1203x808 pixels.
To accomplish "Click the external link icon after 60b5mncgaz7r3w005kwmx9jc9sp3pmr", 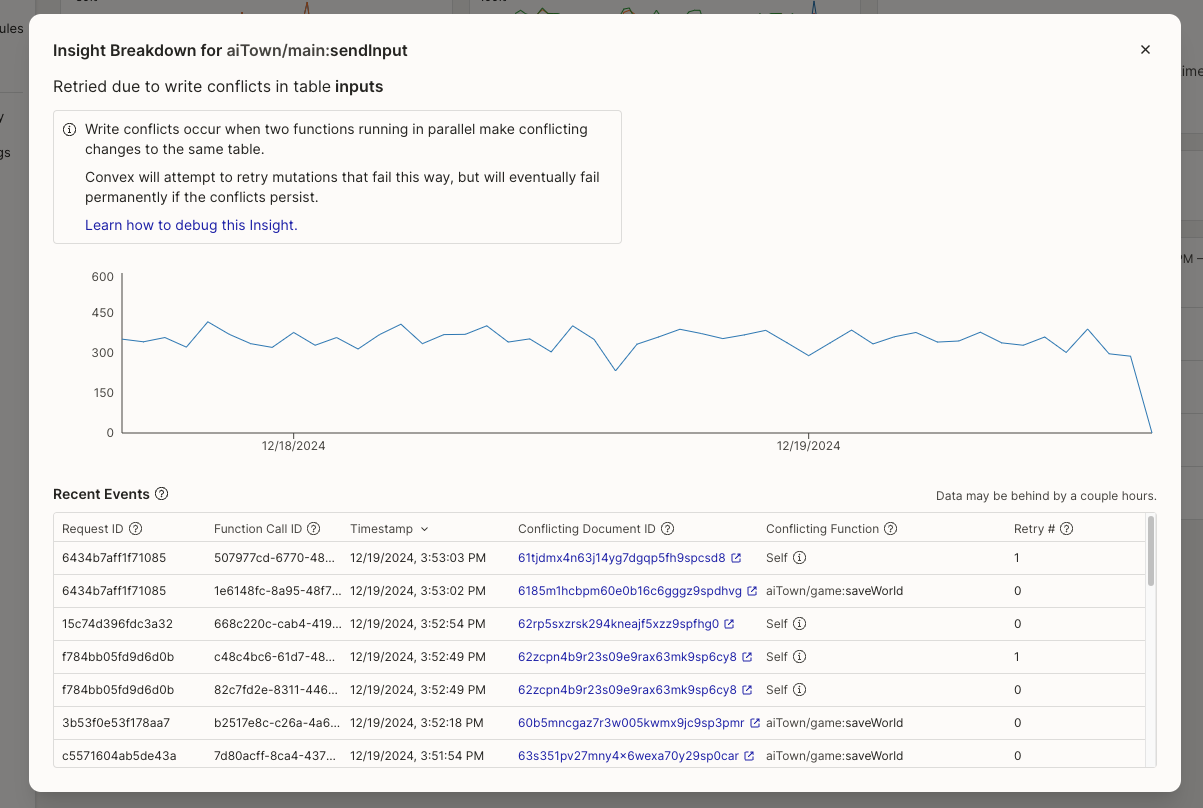I will (x=755, y=723).
